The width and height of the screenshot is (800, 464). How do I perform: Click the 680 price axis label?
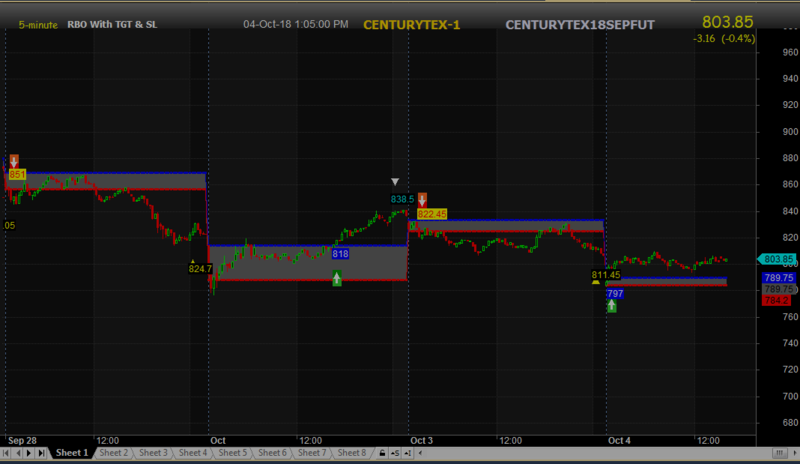coord(790,423)
